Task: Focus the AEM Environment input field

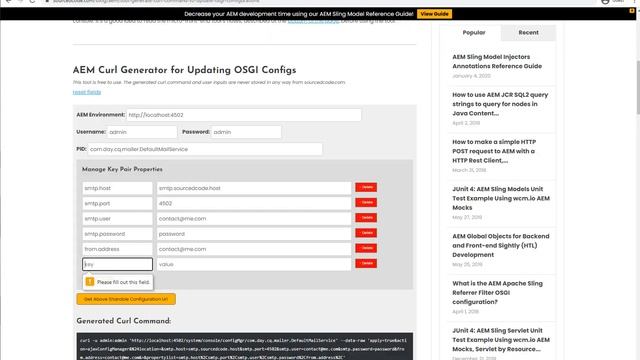Action: [244, 115]
